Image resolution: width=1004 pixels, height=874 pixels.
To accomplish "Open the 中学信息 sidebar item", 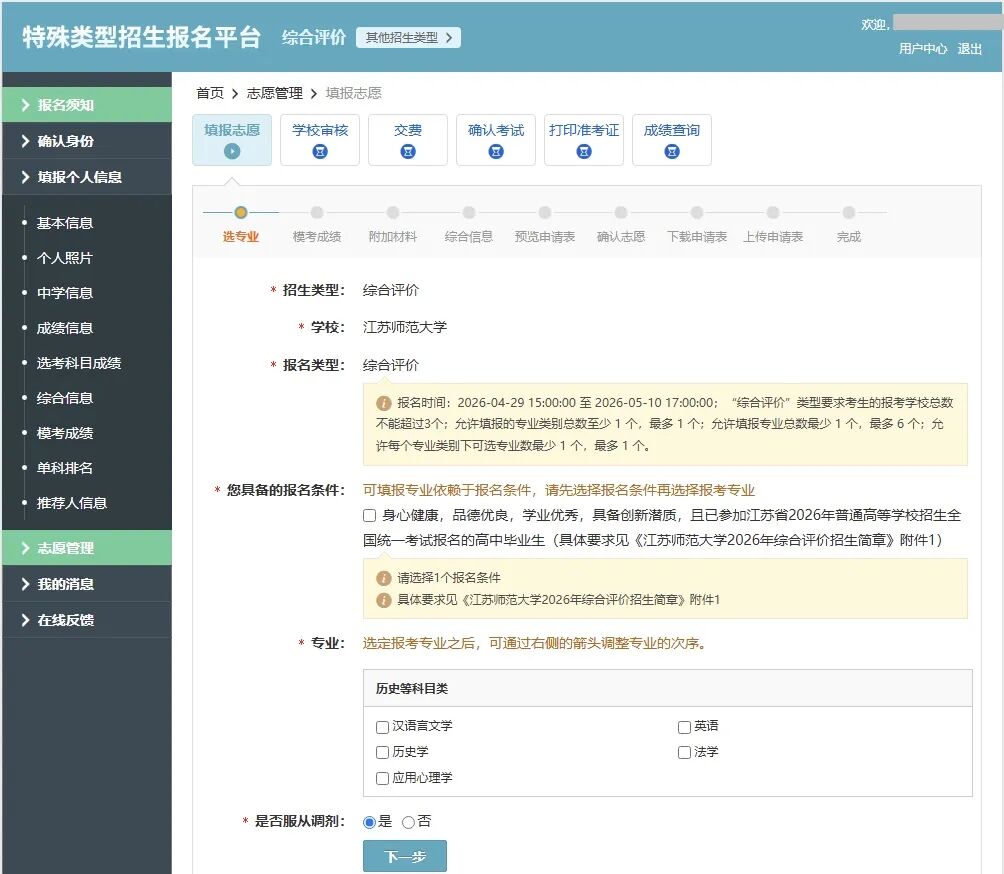I will click(65, 293).
